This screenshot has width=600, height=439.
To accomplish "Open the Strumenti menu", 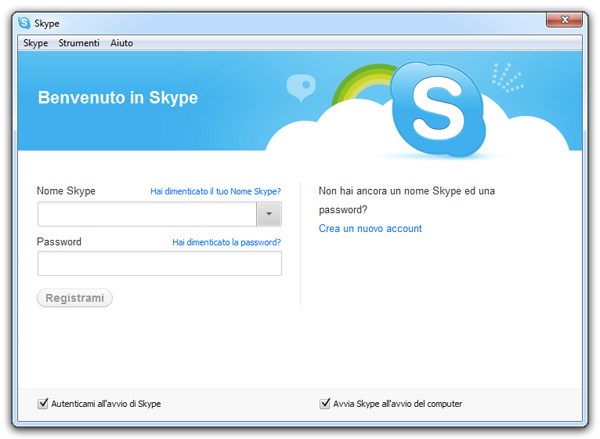I will [79, 43].
